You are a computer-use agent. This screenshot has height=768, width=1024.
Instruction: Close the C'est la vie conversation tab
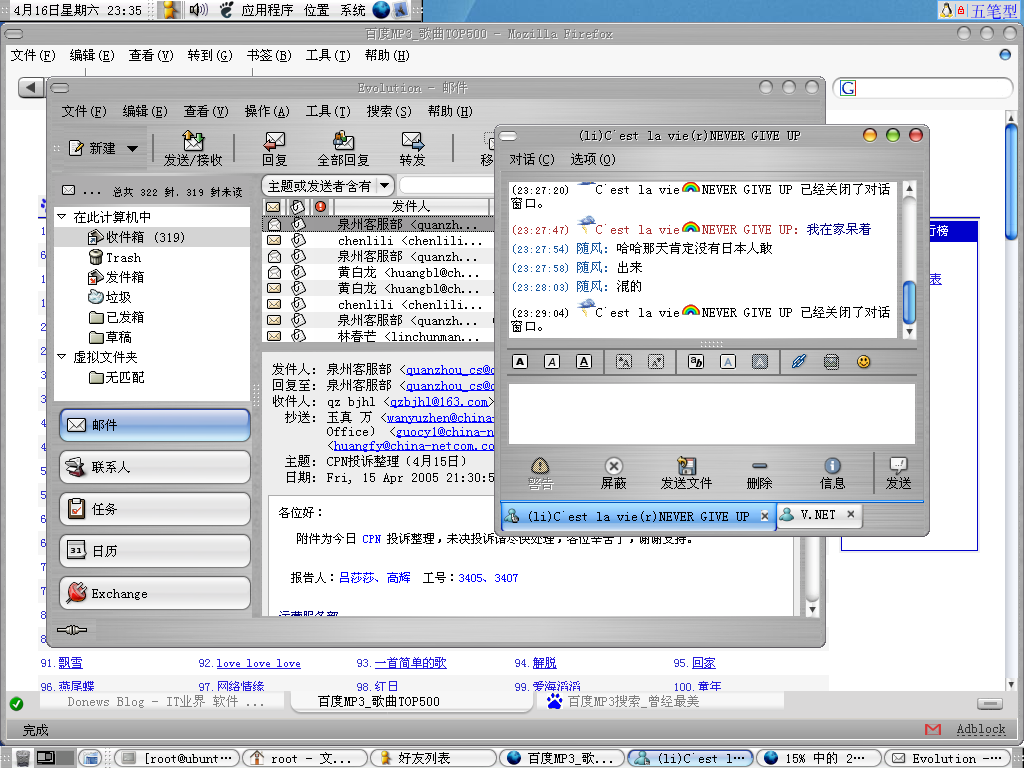tap(765, 516)
